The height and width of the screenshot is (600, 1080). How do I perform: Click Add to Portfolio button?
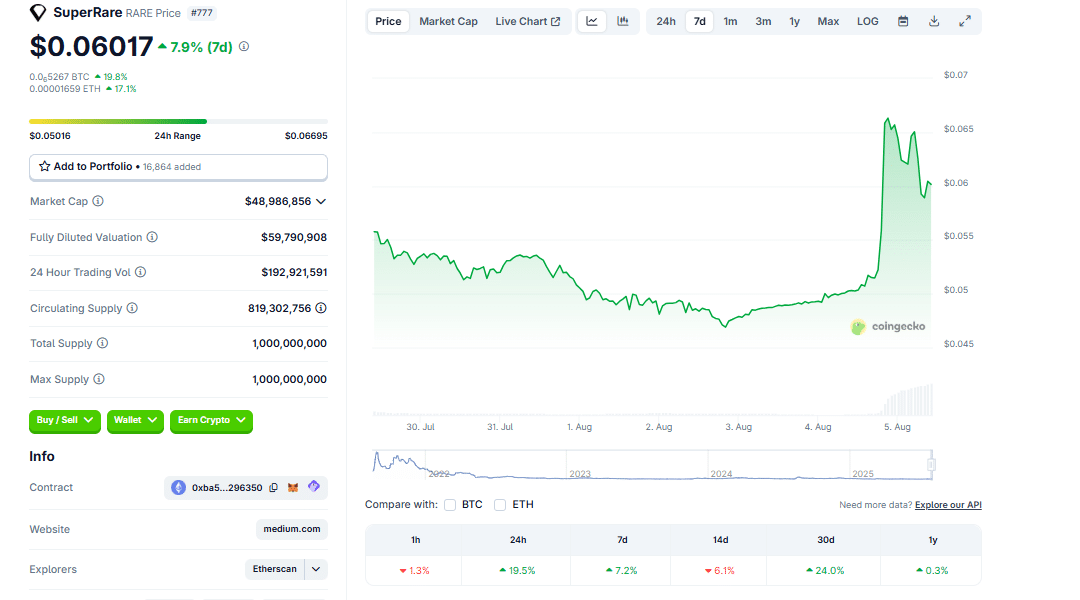click(x=178, y=167)
